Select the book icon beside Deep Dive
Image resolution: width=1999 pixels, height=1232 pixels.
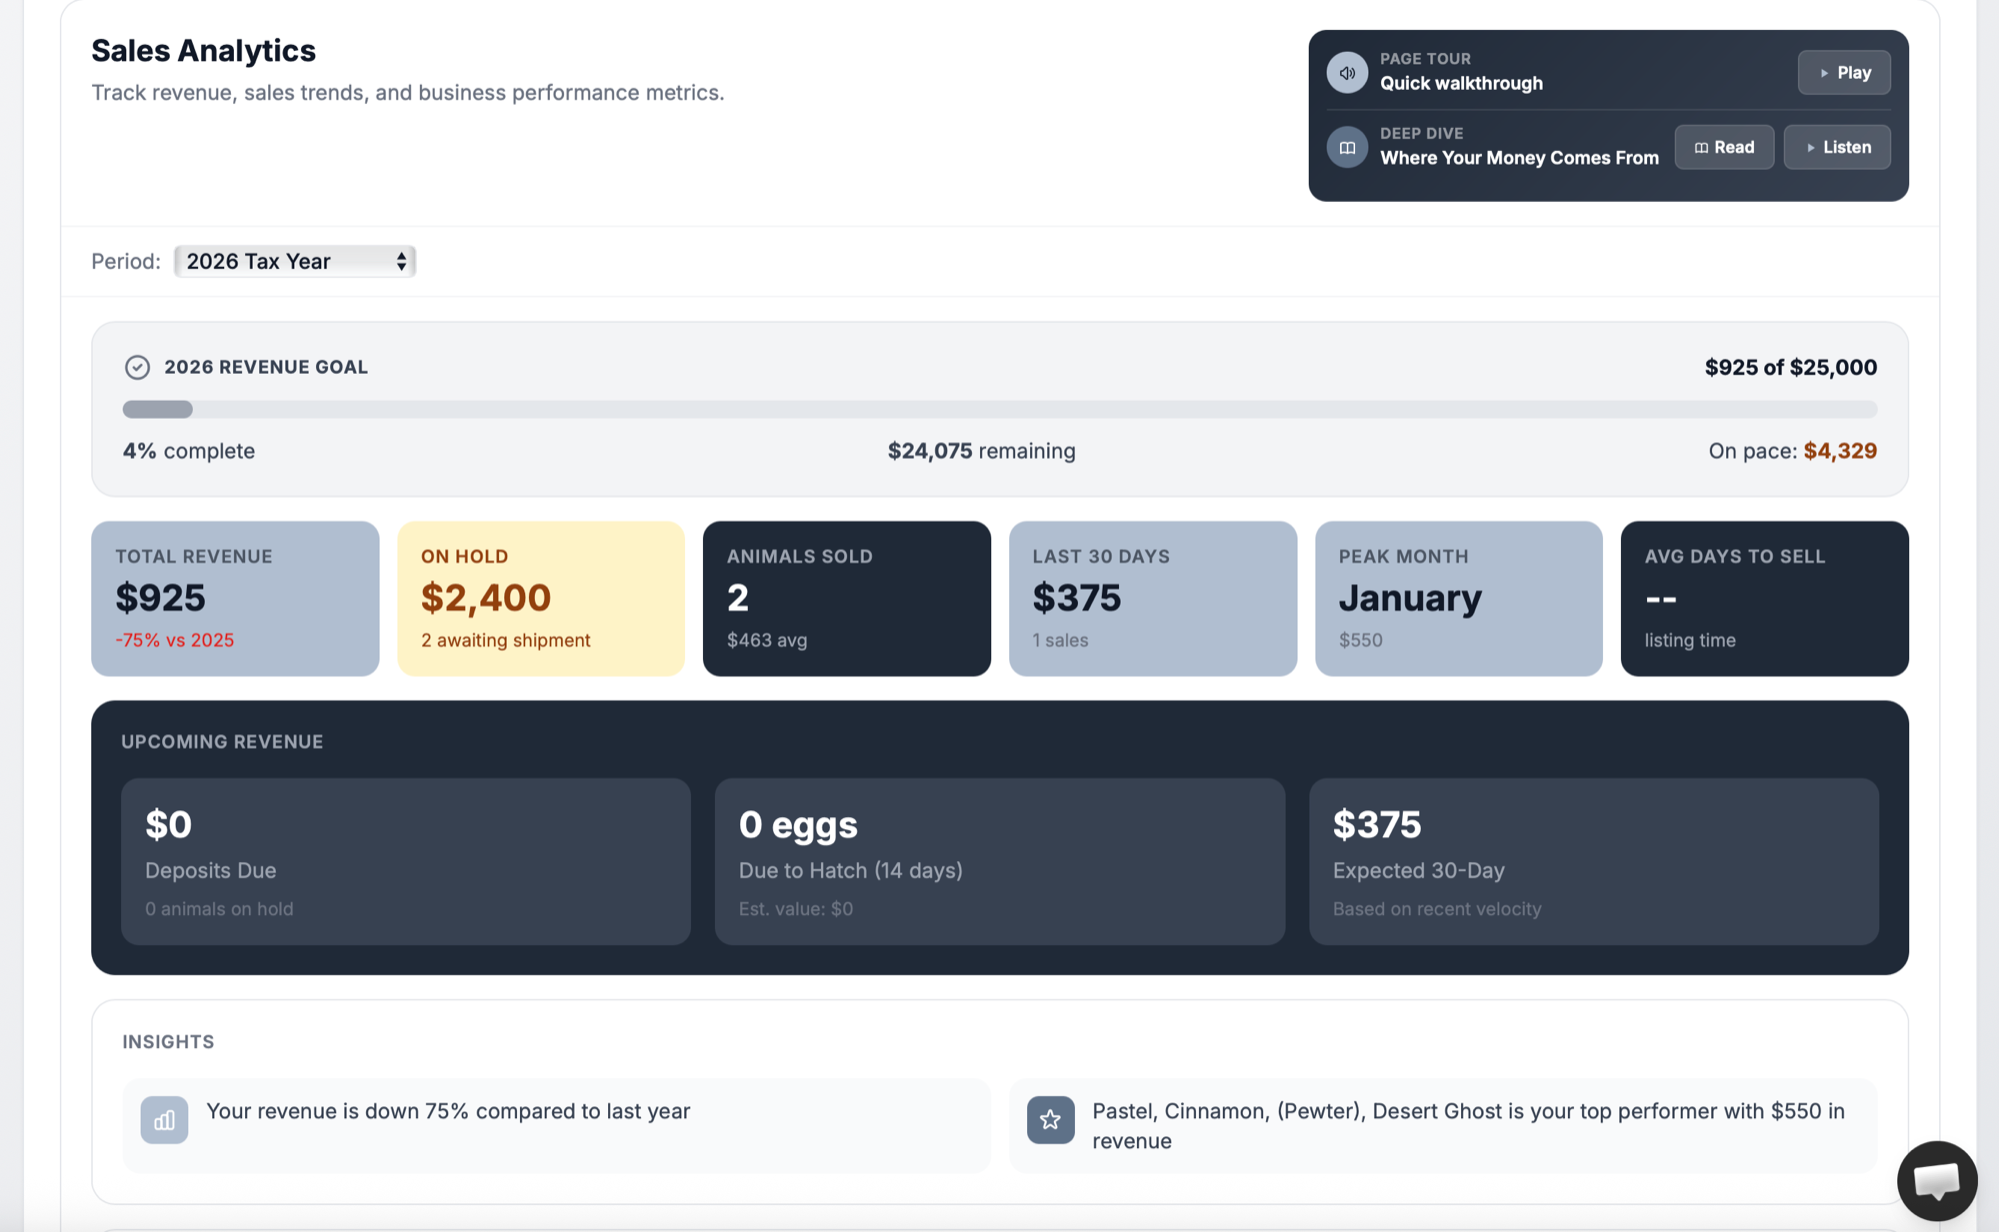1347,147
